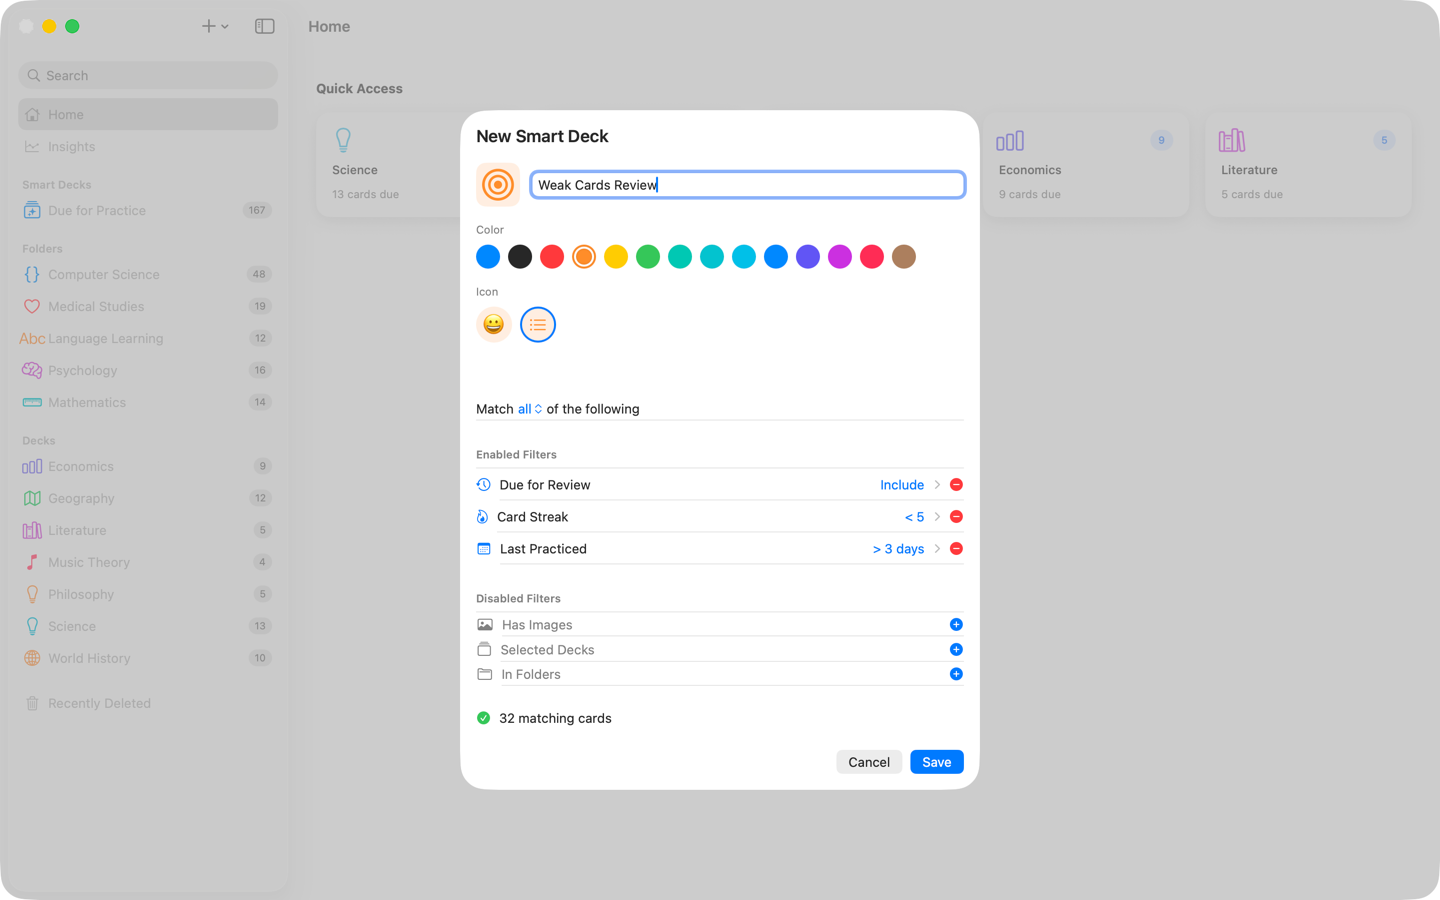Add the Has Images filter
1440x900 pixels.
[x=956, y=625]
